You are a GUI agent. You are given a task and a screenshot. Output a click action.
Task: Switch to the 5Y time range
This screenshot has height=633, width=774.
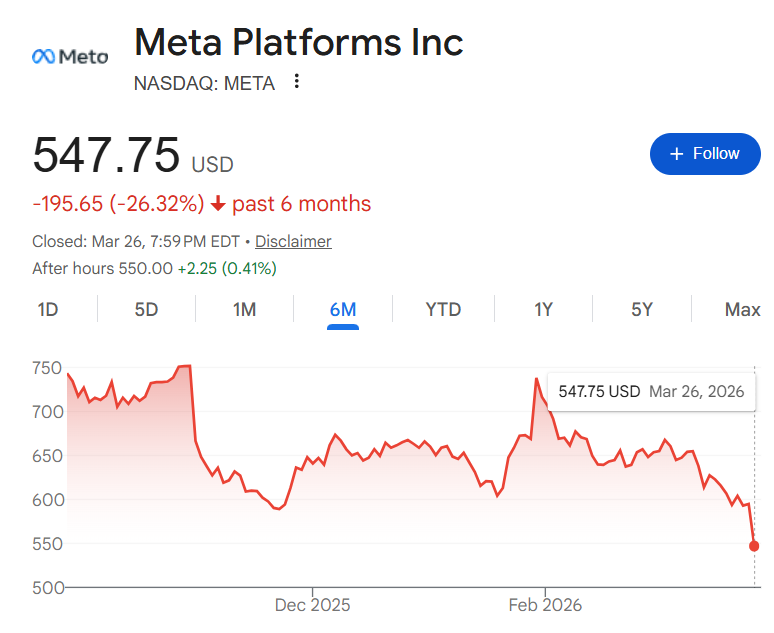coord(642,310)
